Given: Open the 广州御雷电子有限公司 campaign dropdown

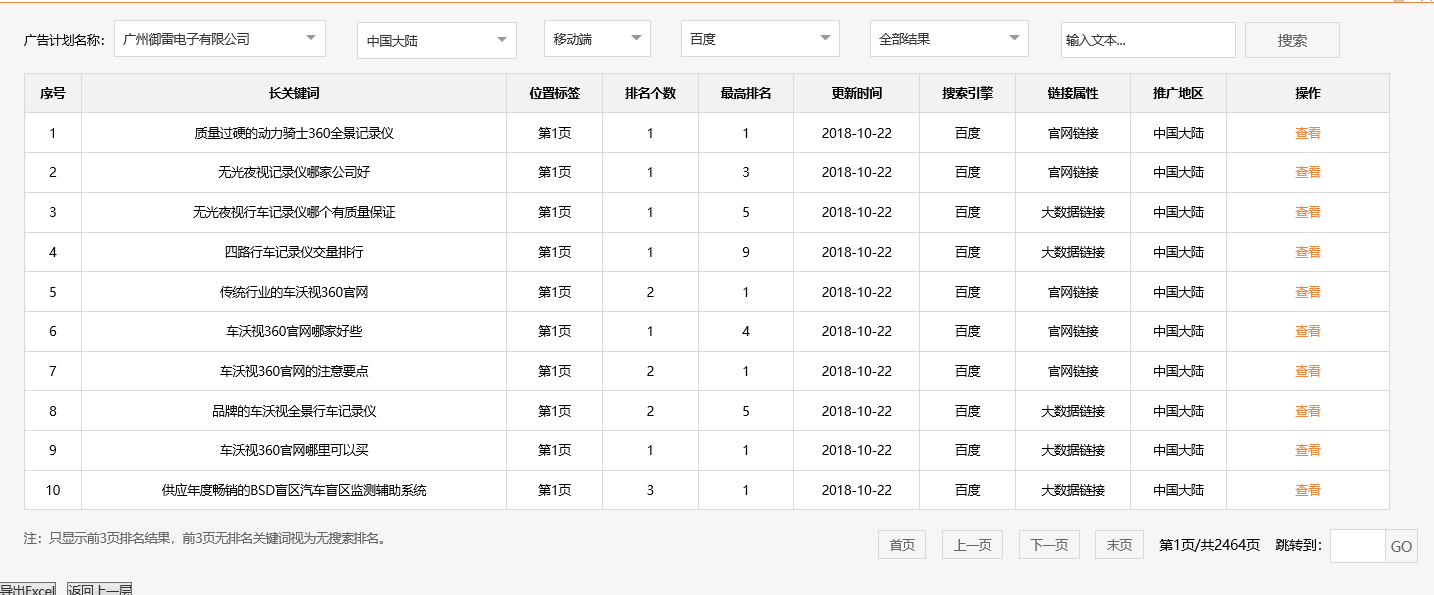Looking at the screenshot, I should [x=219, y=38].
